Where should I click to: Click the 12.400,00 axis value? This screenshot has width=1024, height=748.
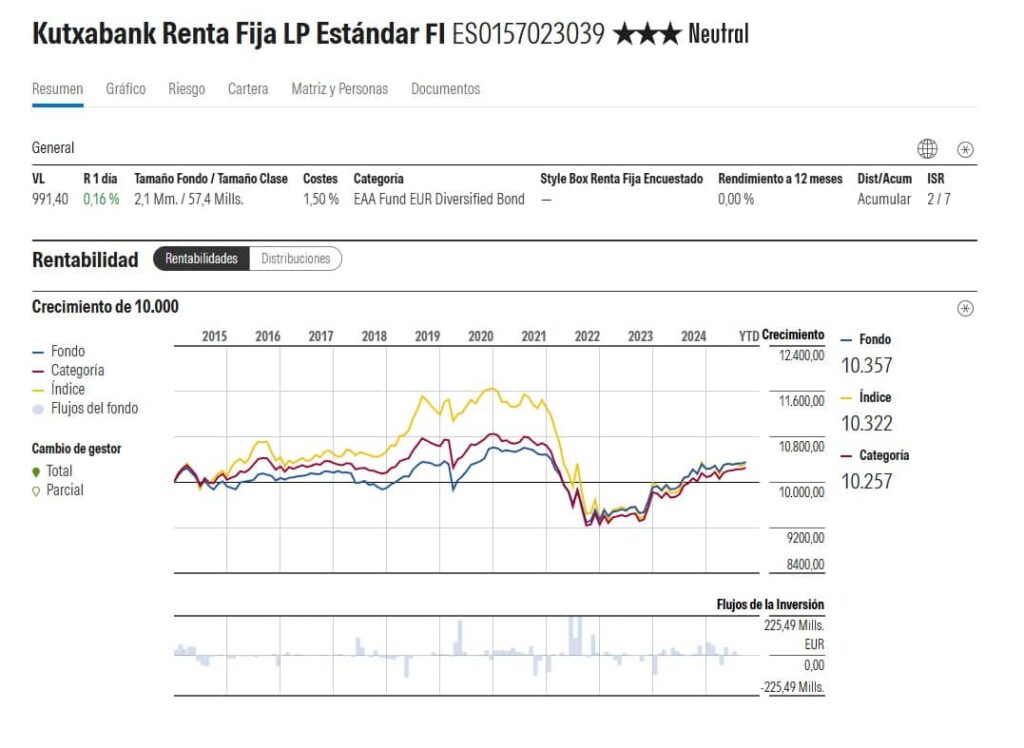tap(801, 356)
